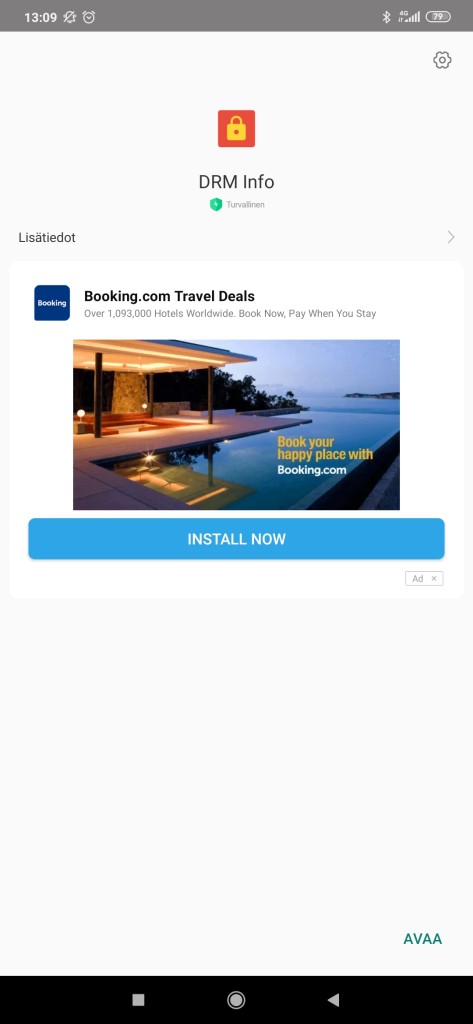This screenshot has height=1024, width=473.
Task: Close the ad with the small x
Action: [434, 579]
